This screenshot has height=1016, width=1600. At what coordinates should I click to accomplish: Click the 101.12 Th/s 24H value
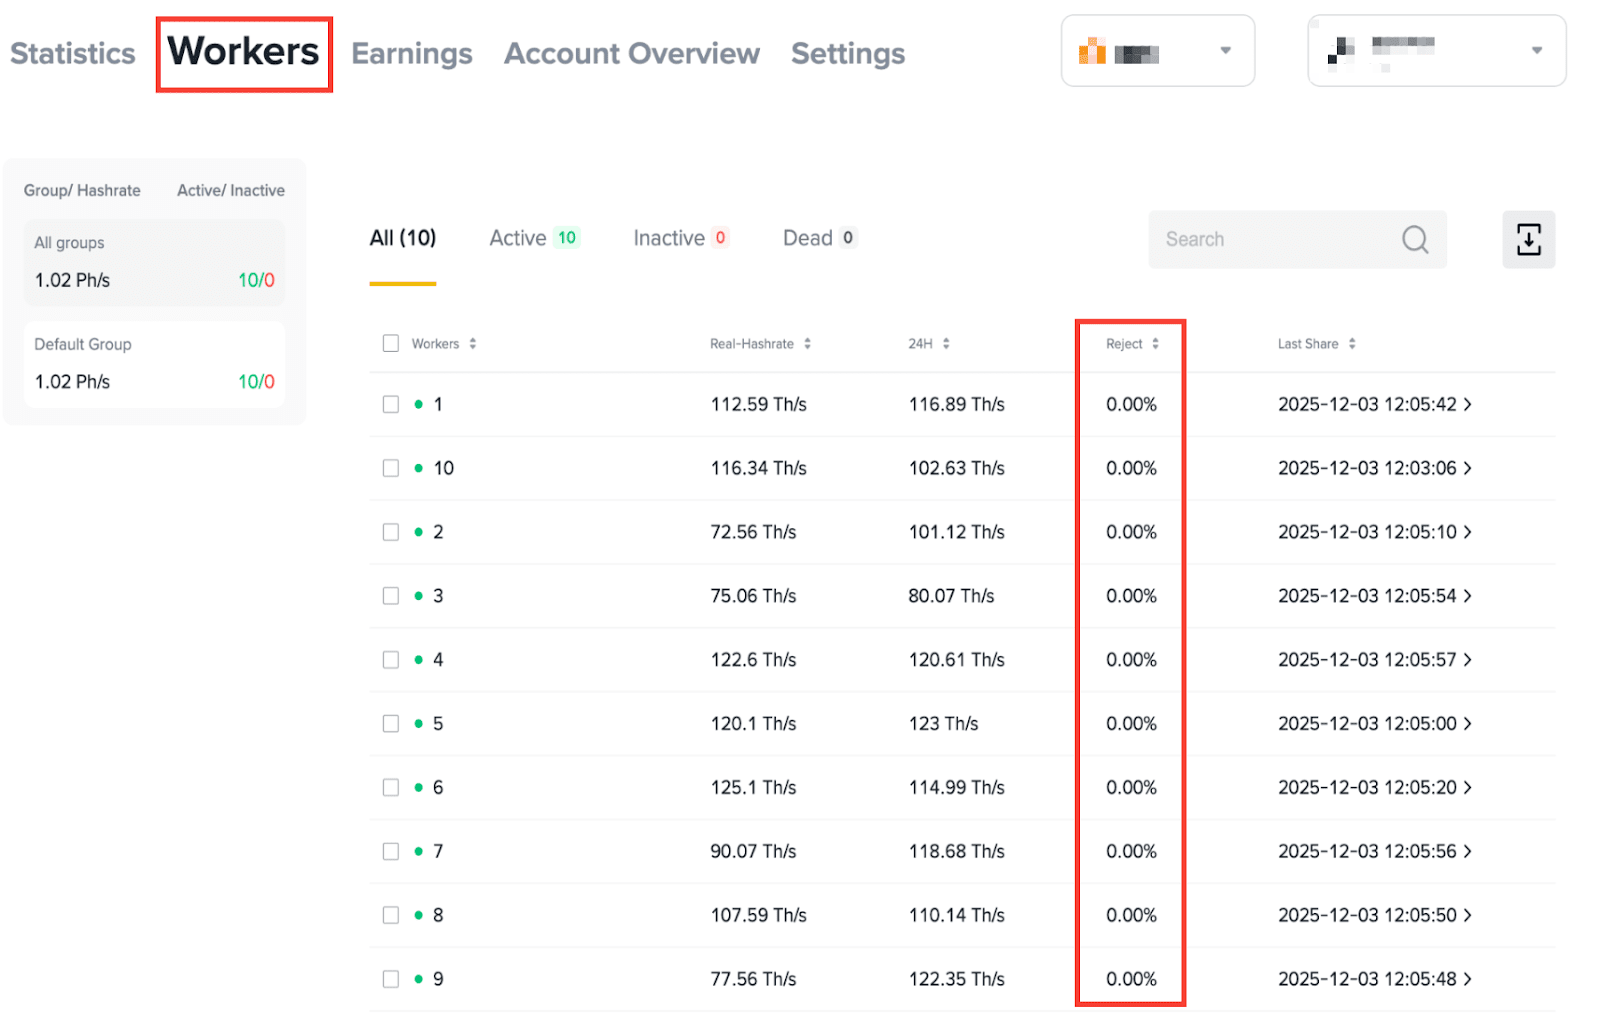click(x=957, y=532)
